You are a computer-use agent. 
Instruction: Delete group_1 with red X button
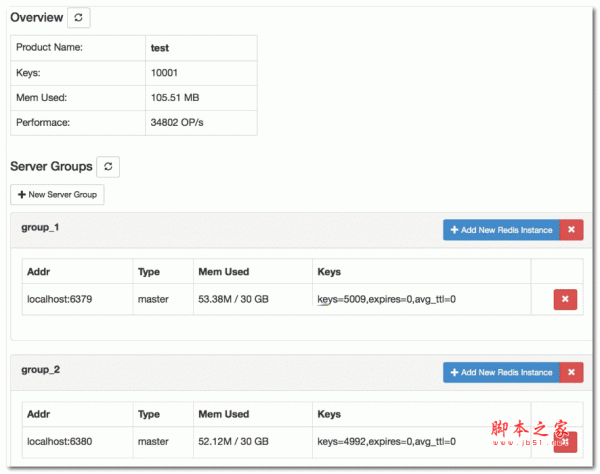[x=571, y=230]
